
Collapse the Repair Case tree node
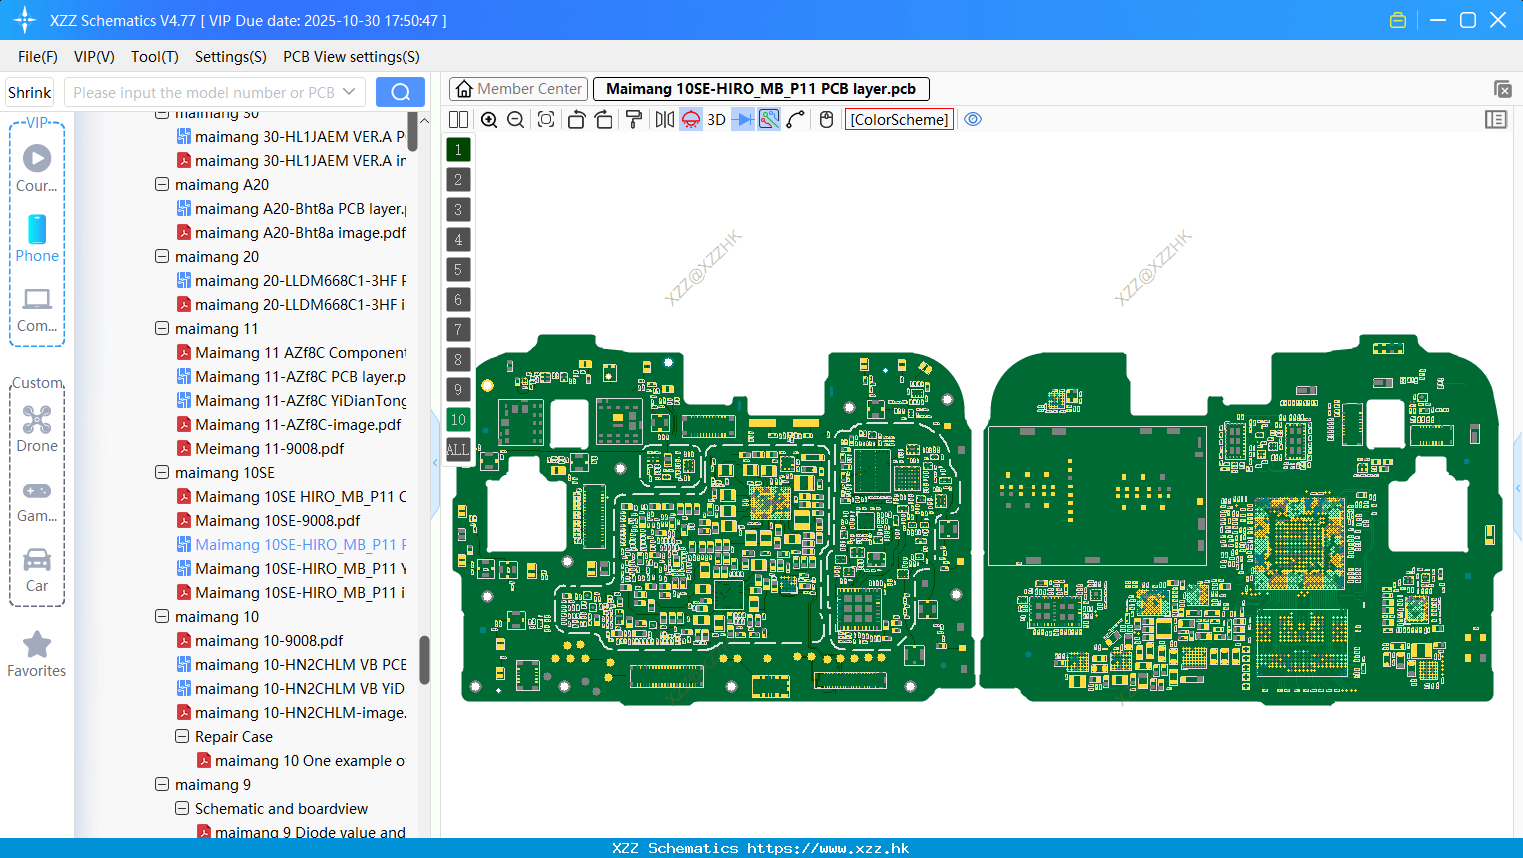tap(182, 736)
